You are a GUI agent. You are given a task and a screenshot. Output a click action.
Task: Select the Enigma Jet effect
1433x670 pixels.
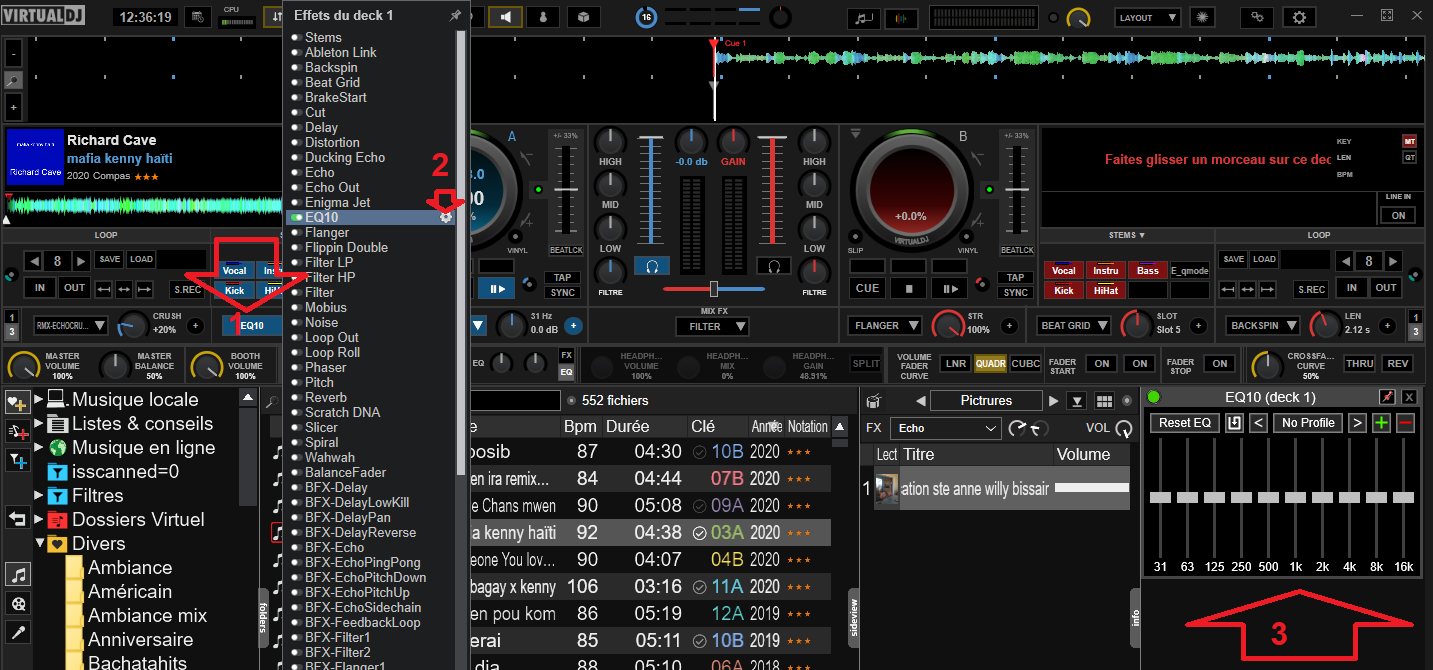[x=337, y=202]
